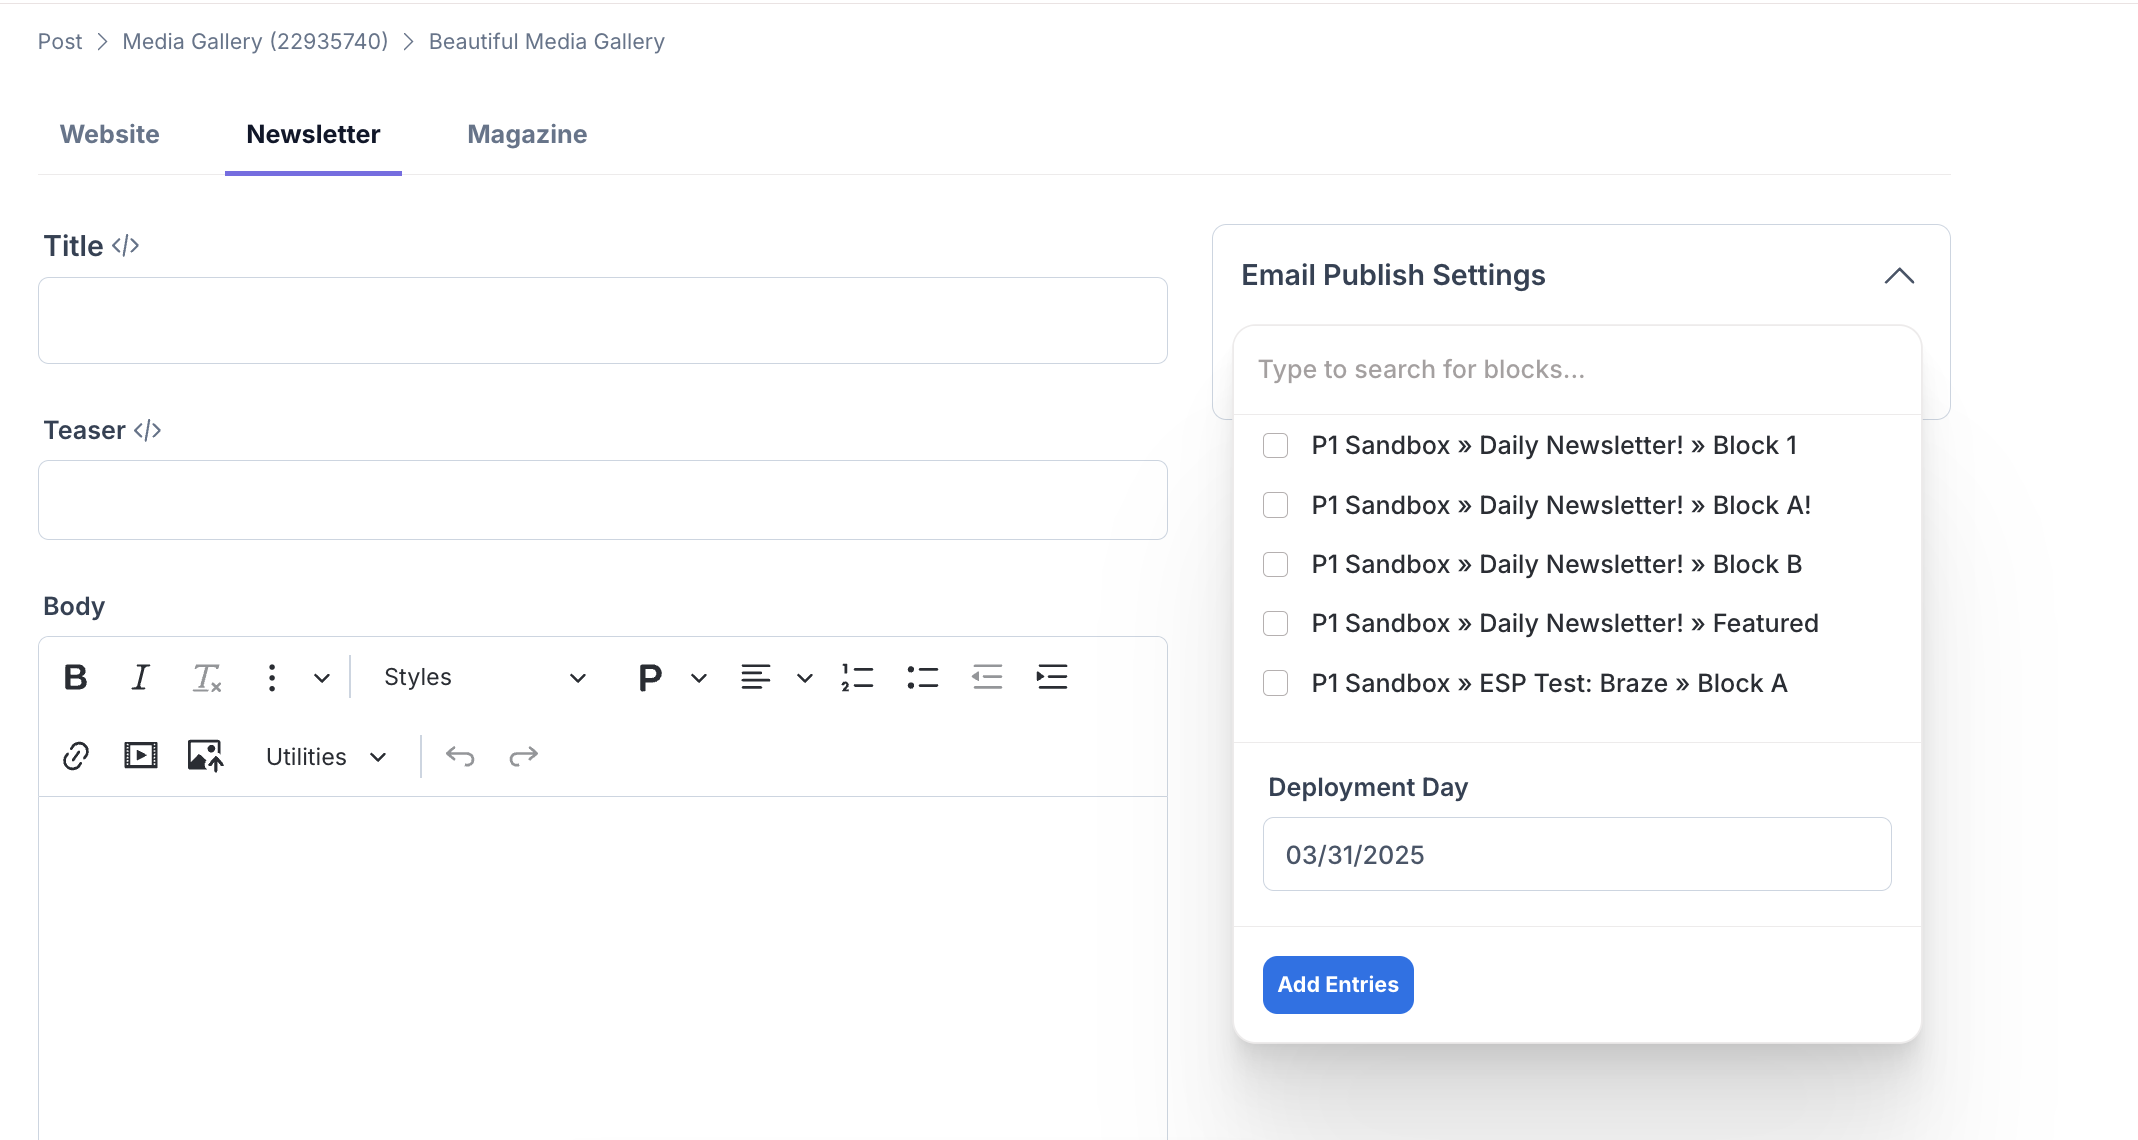Click the Deployment Day date field
Screen dimensions: 2138x1140
1577,855
